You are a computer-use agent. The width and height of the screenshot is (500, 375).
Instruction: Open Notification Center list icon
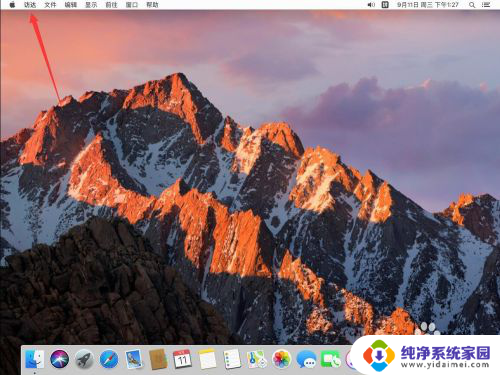point(486,5)
